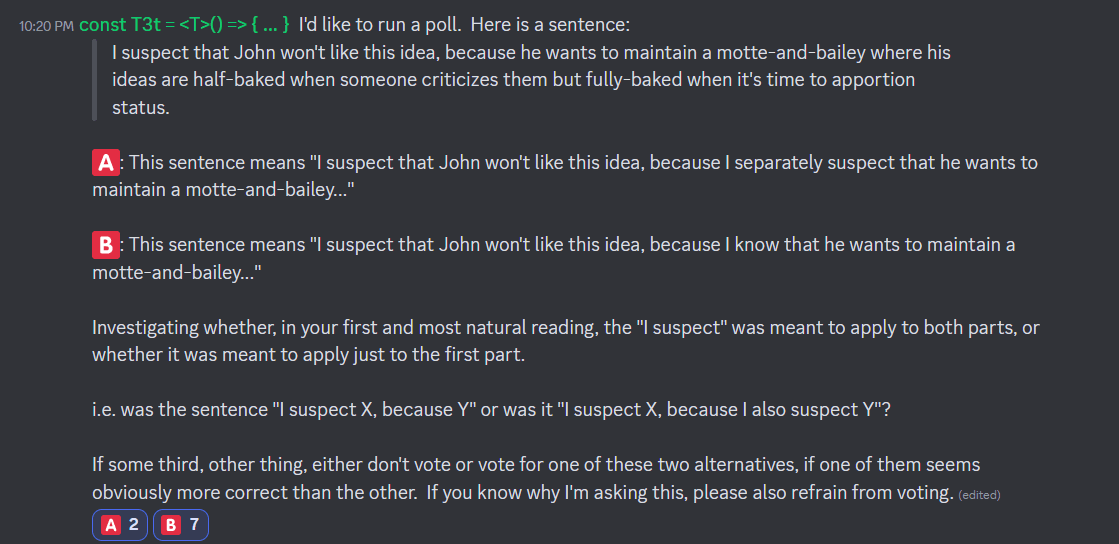Click the B emoji inside the reaction pill

click(x=171, y=524)
